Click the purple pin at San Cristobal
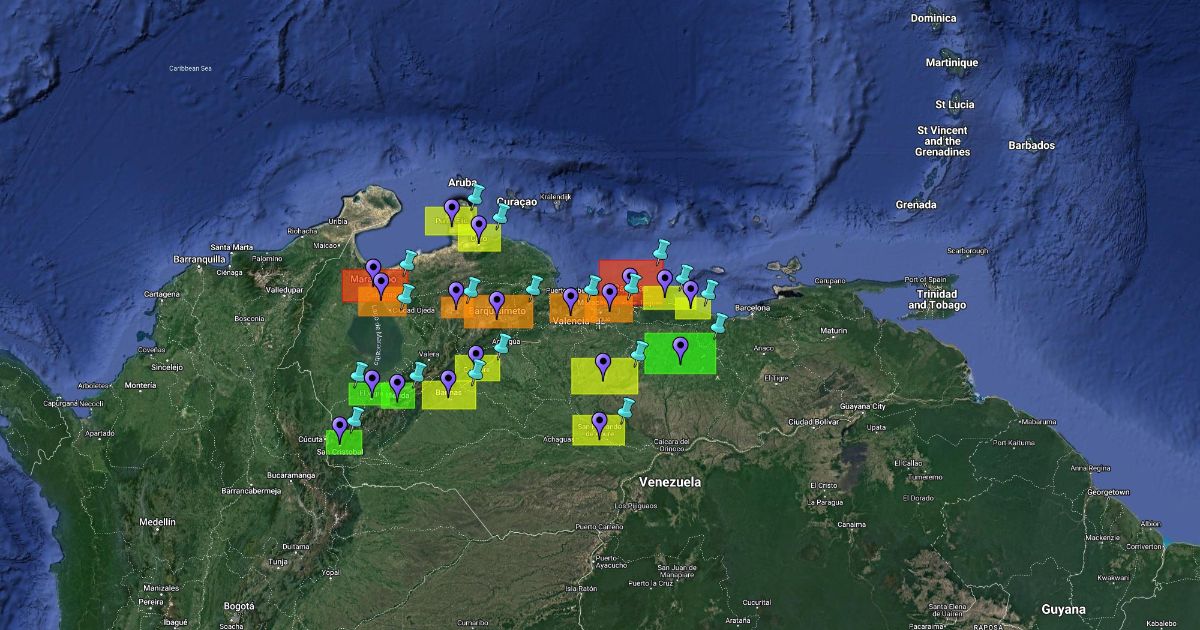The image size is (1200, 630). point(340,427)
